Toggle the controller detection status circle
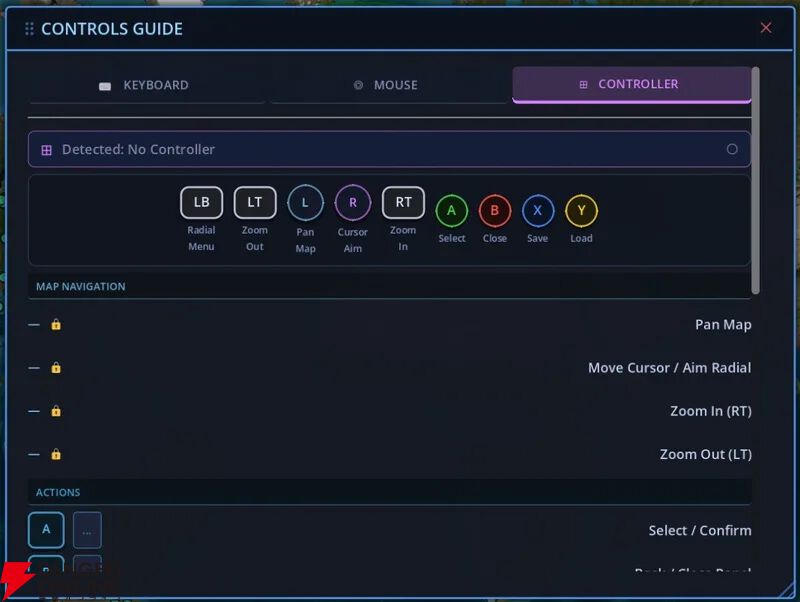The height and width of the screenshot is (602, 800). (x=732, y=149)
